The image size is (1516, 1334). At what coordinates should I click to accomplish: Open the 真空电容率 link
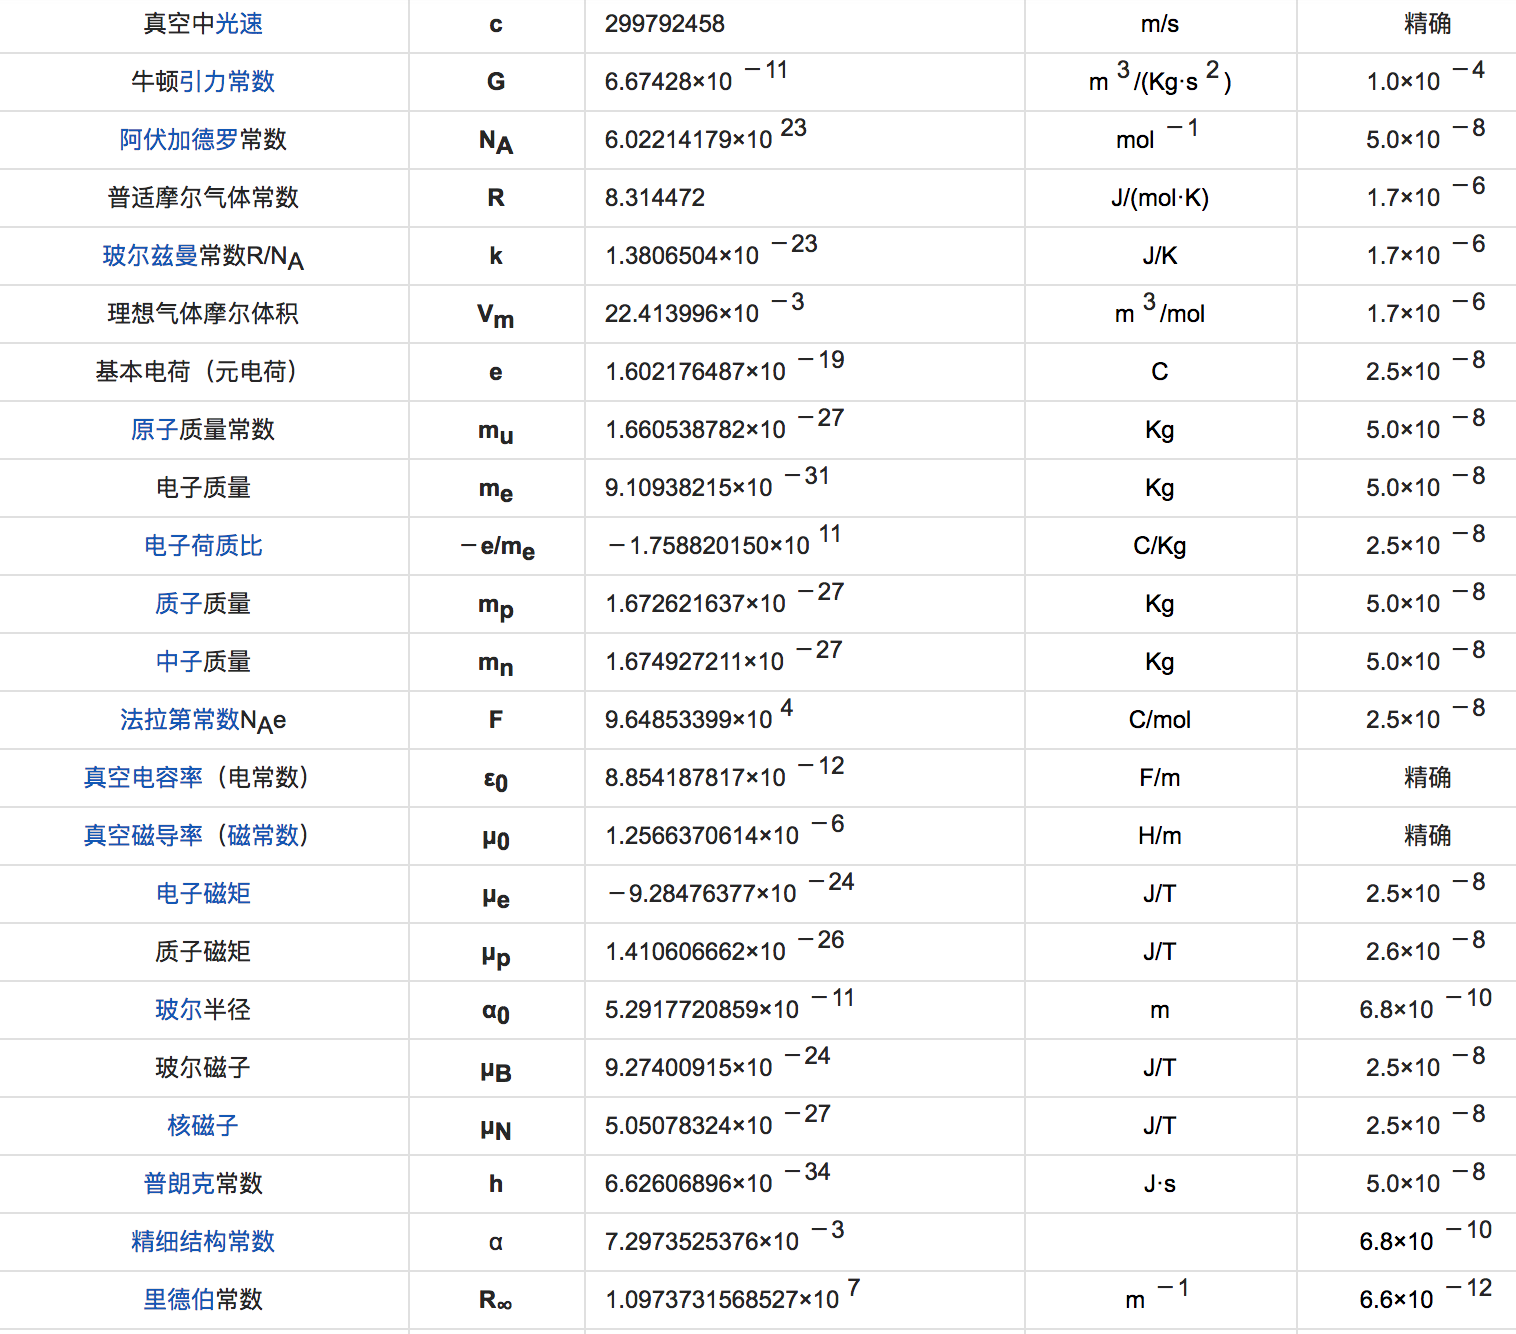143,778
